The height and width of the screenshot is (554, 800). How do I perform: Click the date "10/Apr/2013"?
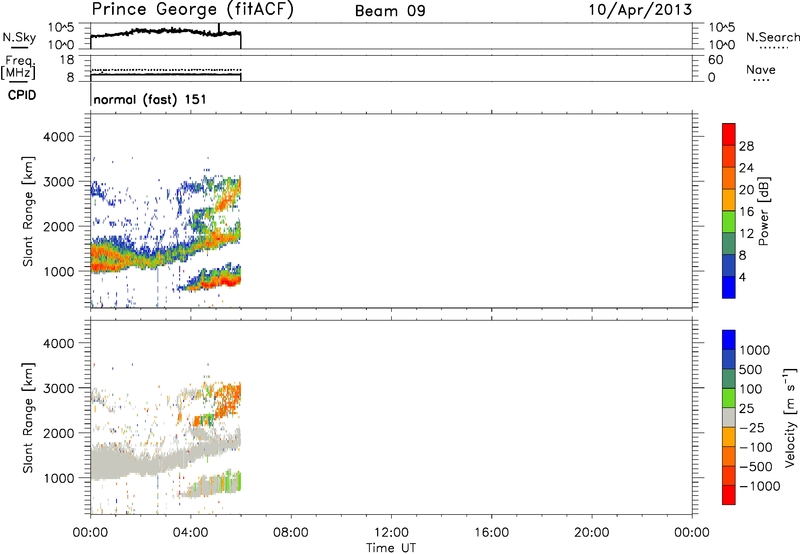(640, 10)
